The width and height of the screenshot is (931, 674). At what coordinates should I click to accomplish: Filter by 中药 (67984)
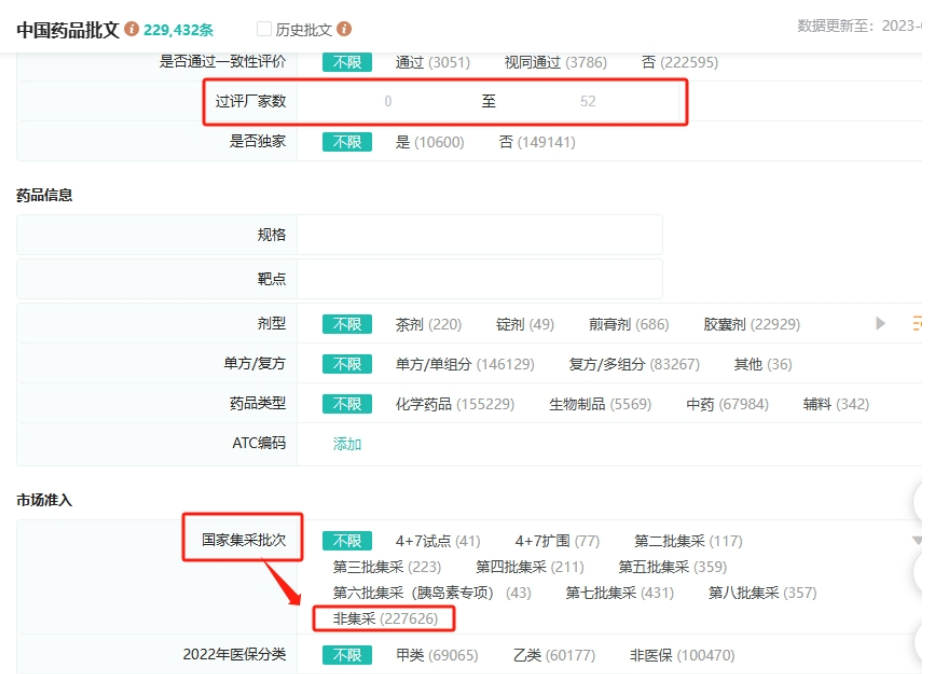coord(727,404)
